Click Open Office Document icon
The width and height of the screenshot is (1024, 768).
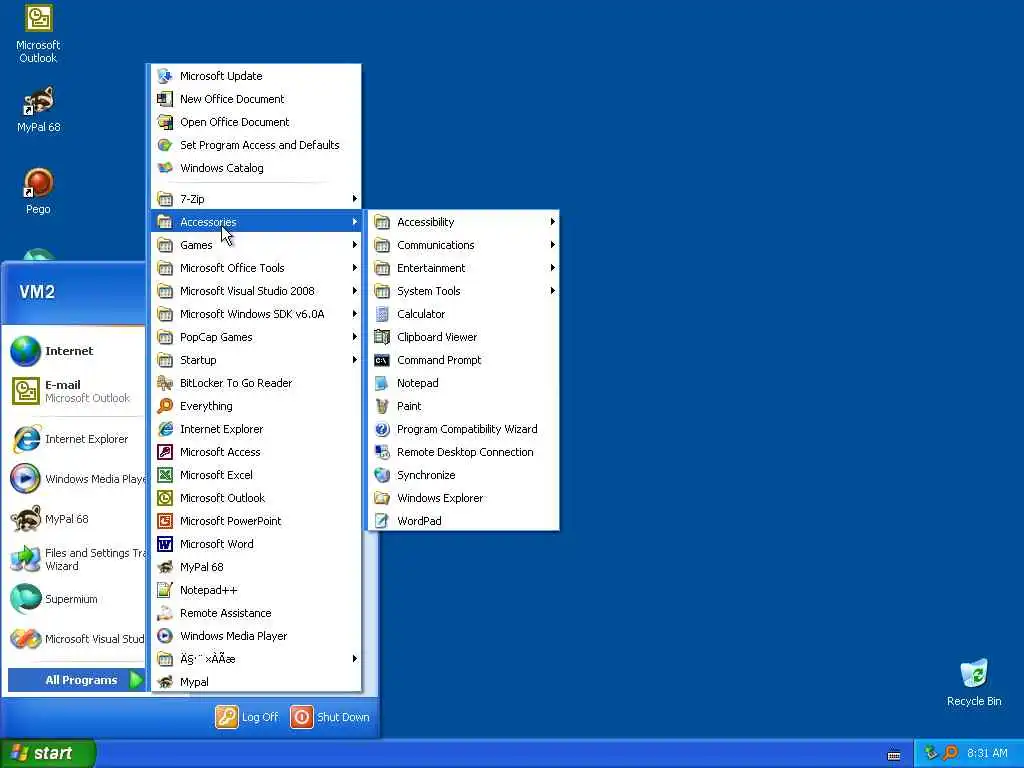(x=165, y=122)
